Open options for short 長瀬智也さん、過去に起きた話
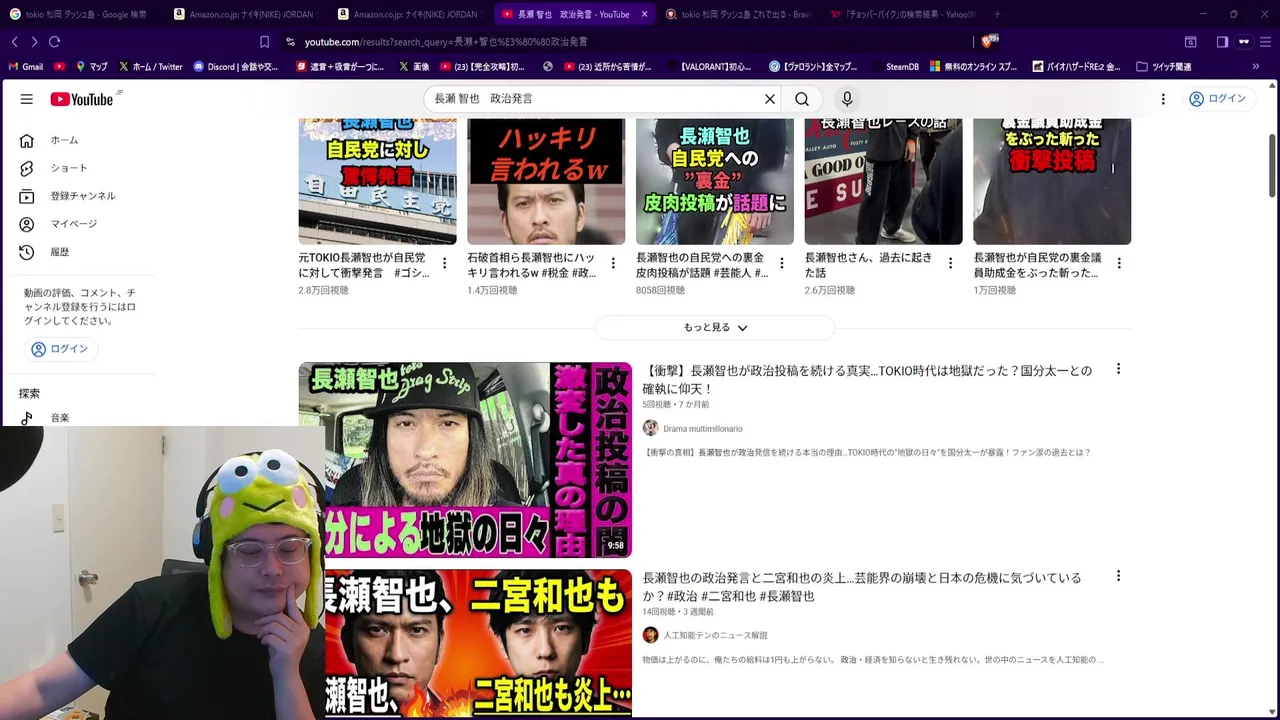This screenshot has width=1280, height=720. pos(950,264)
